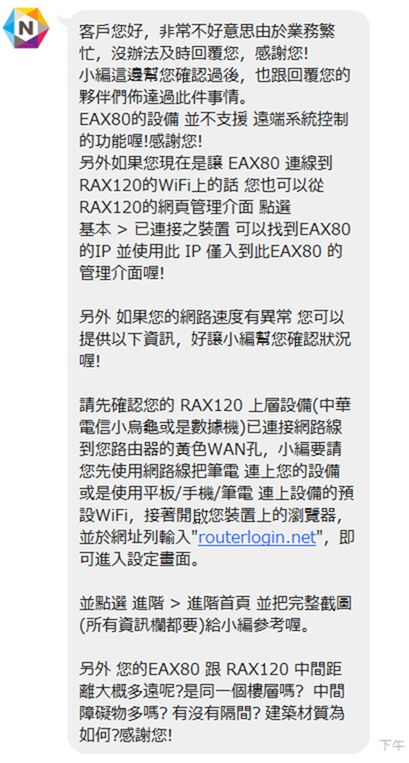Select the line (所有資訊欄都要)給小編參考喔。
The image size is (409, 763).
[x=195, y=625]
